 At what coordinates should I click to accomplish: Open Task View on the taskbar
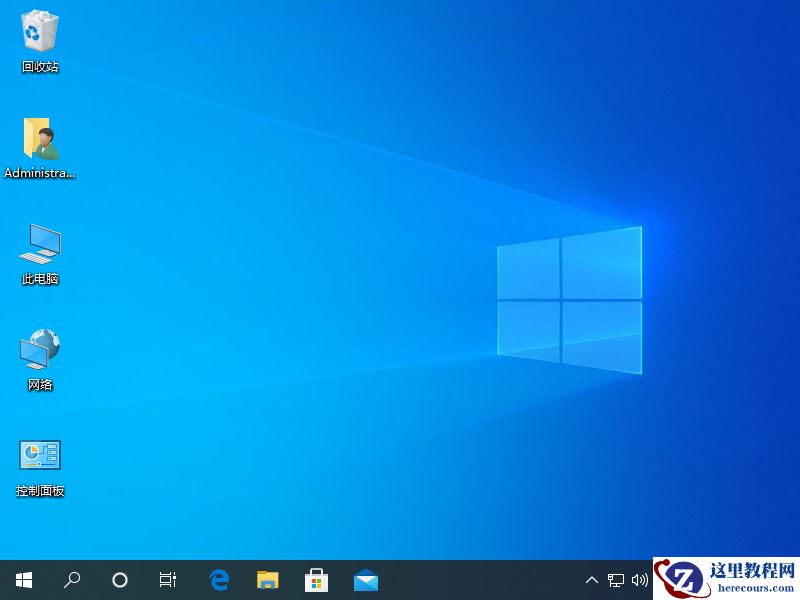click(x=167, y=580)
